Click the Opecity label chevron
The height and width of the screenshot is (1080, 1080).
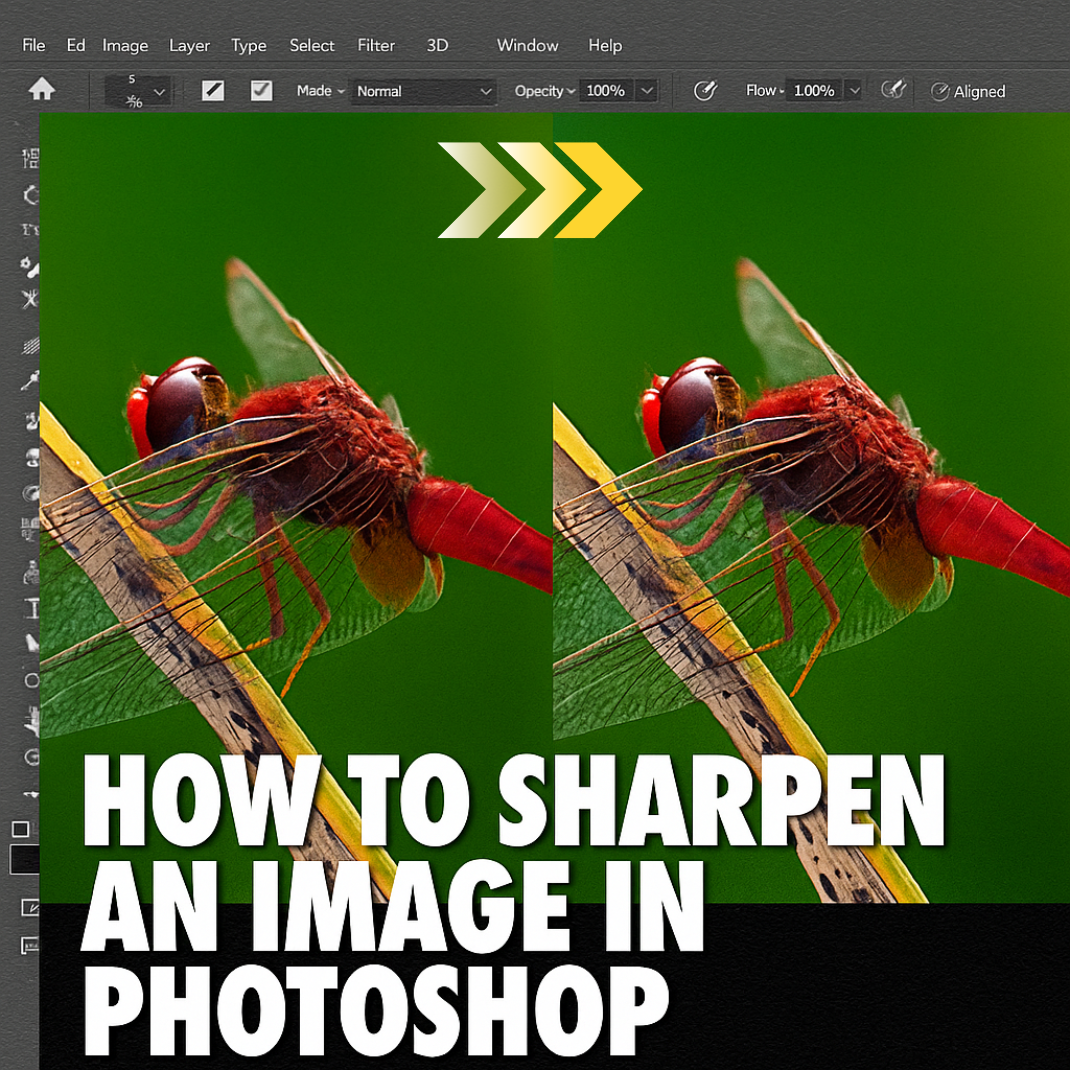click(570, 92)
